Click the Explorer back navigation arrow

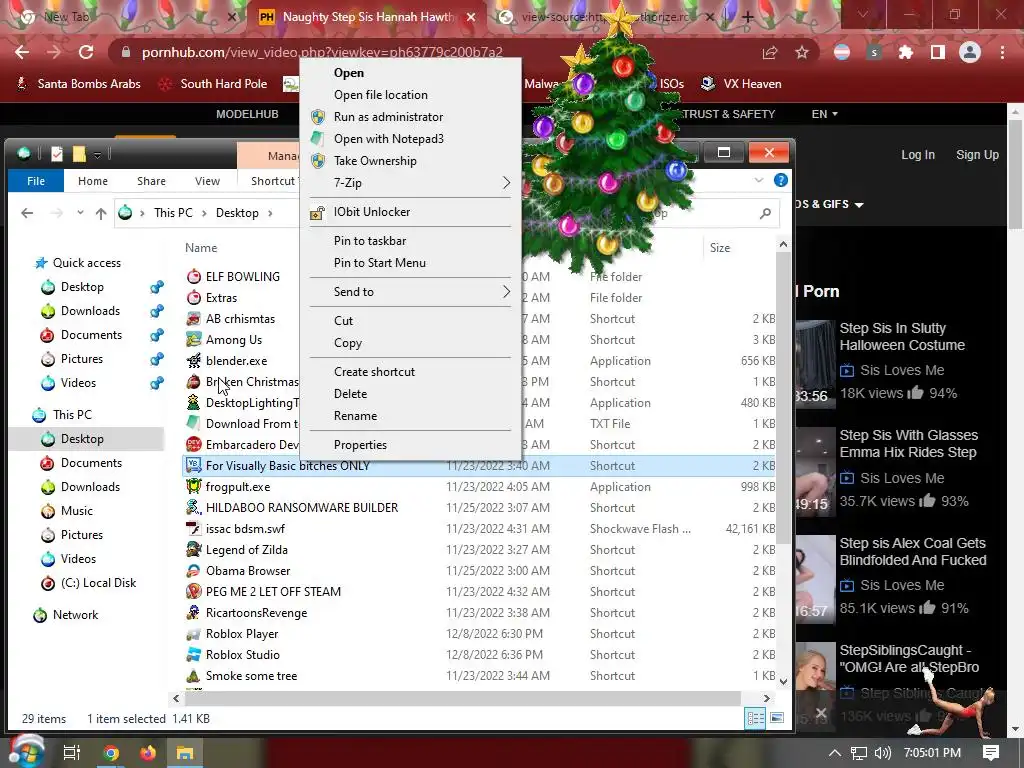click(27, 213)
